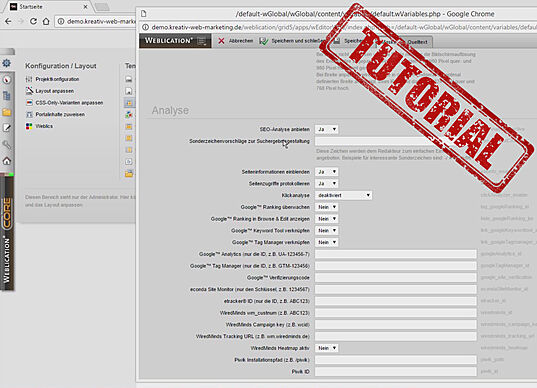Open Seitenzugriffe protokollieren dropdown
Viewport: 537px width, 388px height.
[x=326, y=184]
